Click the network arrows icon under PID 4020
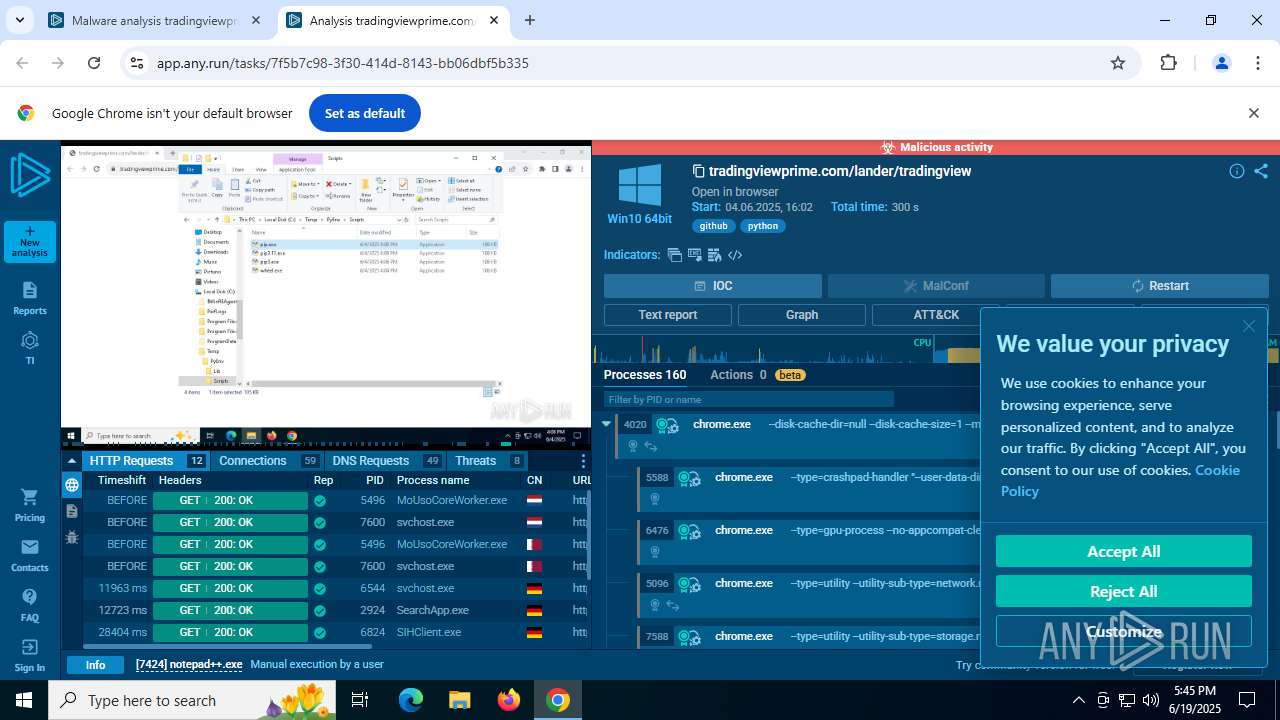 (x=650, y=446)
